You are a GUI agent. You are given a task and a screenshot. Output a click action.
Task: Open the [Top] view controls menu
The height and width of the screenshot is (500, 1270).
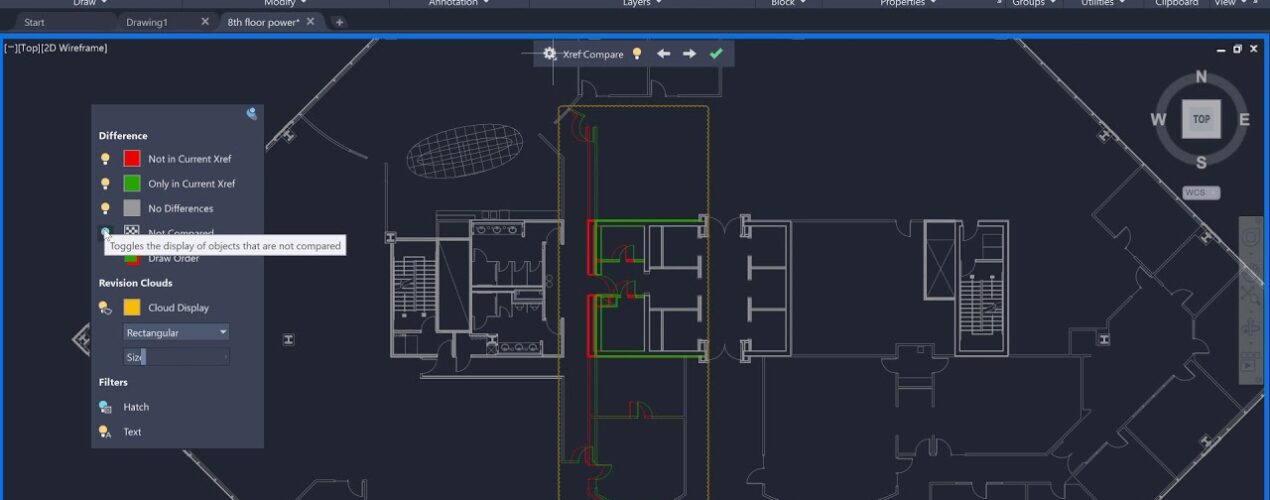click(27, 48)
